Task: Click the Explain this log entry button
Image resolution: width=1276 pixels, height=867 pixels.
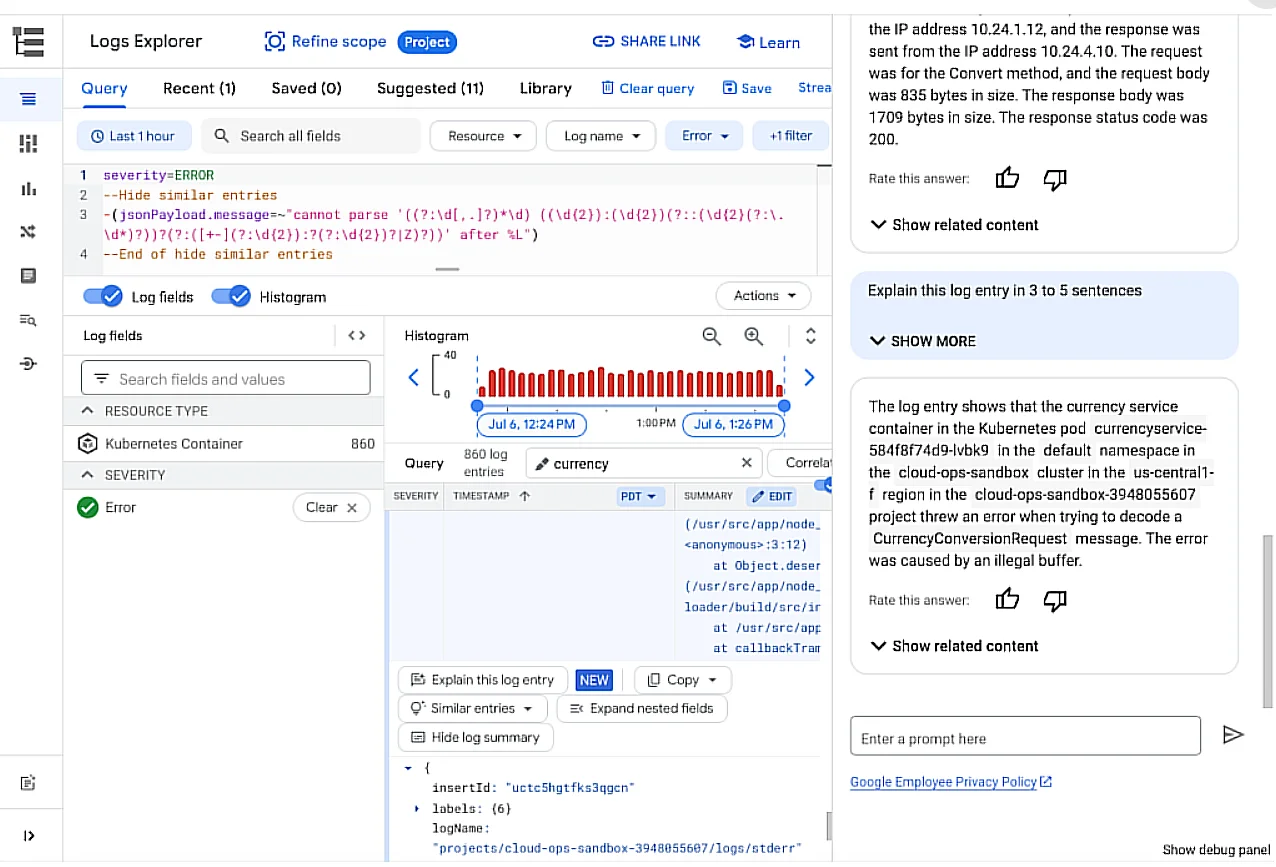Action: point(483,680)
